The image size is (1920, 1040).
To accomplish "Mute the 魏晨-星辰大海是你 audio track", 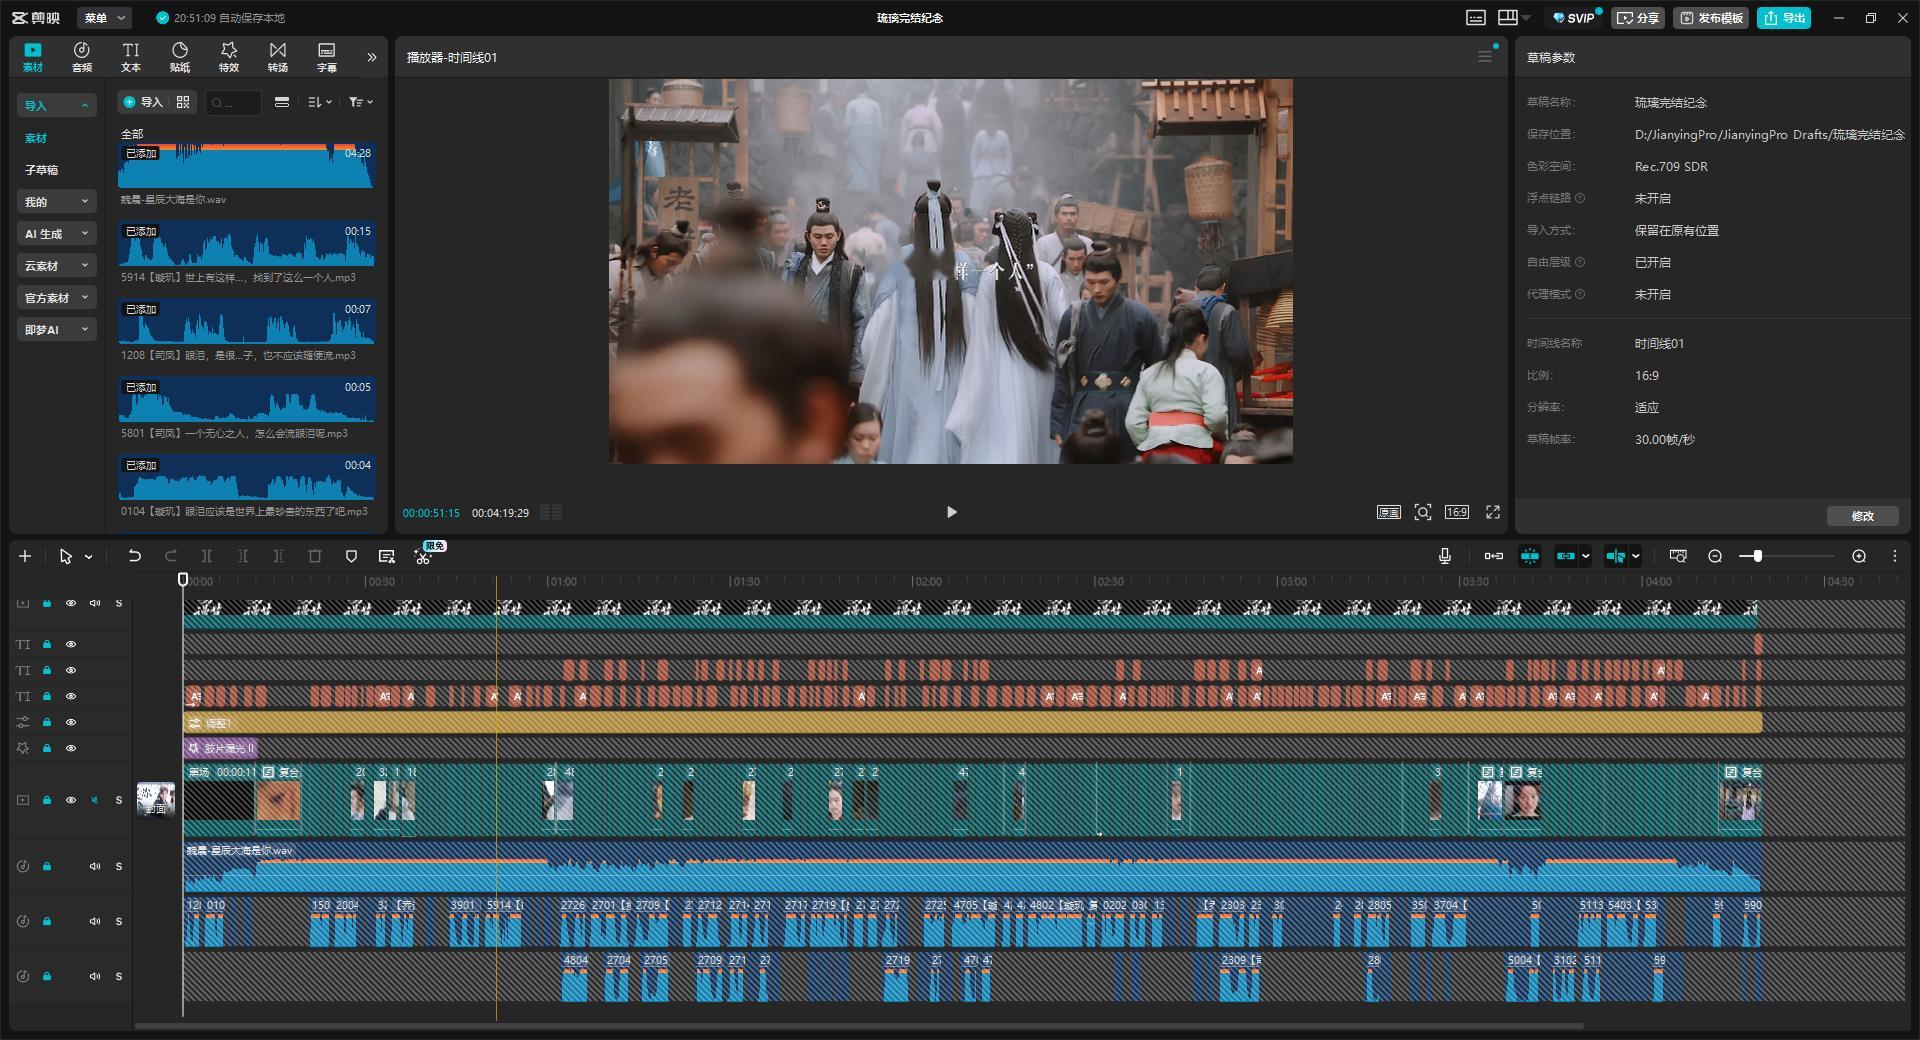I will click(x=95, y=866).
